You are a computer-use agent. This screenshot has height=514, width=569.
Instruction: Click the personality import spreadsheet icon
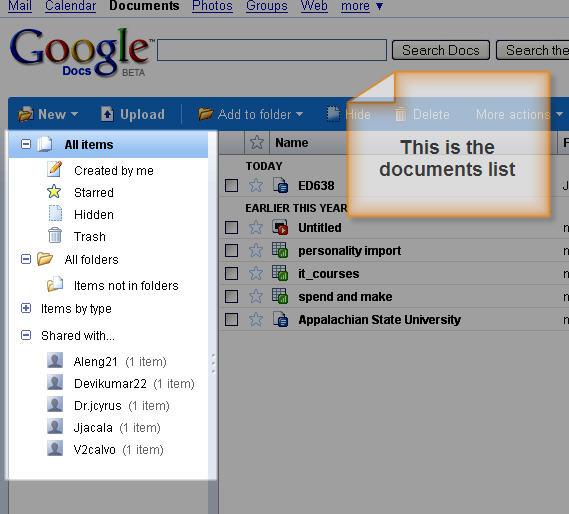280,250
